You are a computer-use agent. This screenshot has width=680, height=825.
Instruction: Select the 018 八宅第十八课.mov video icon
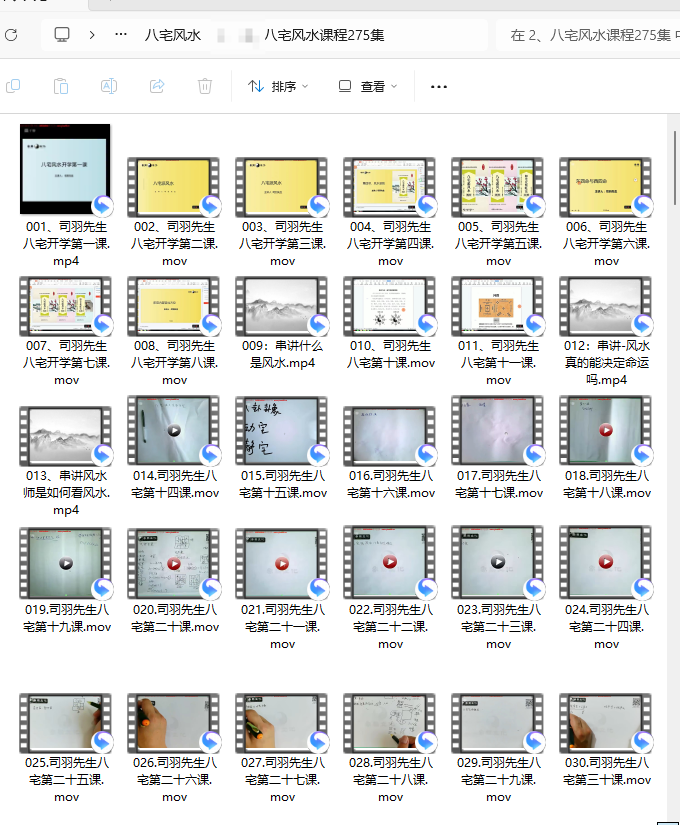(605, 430)
